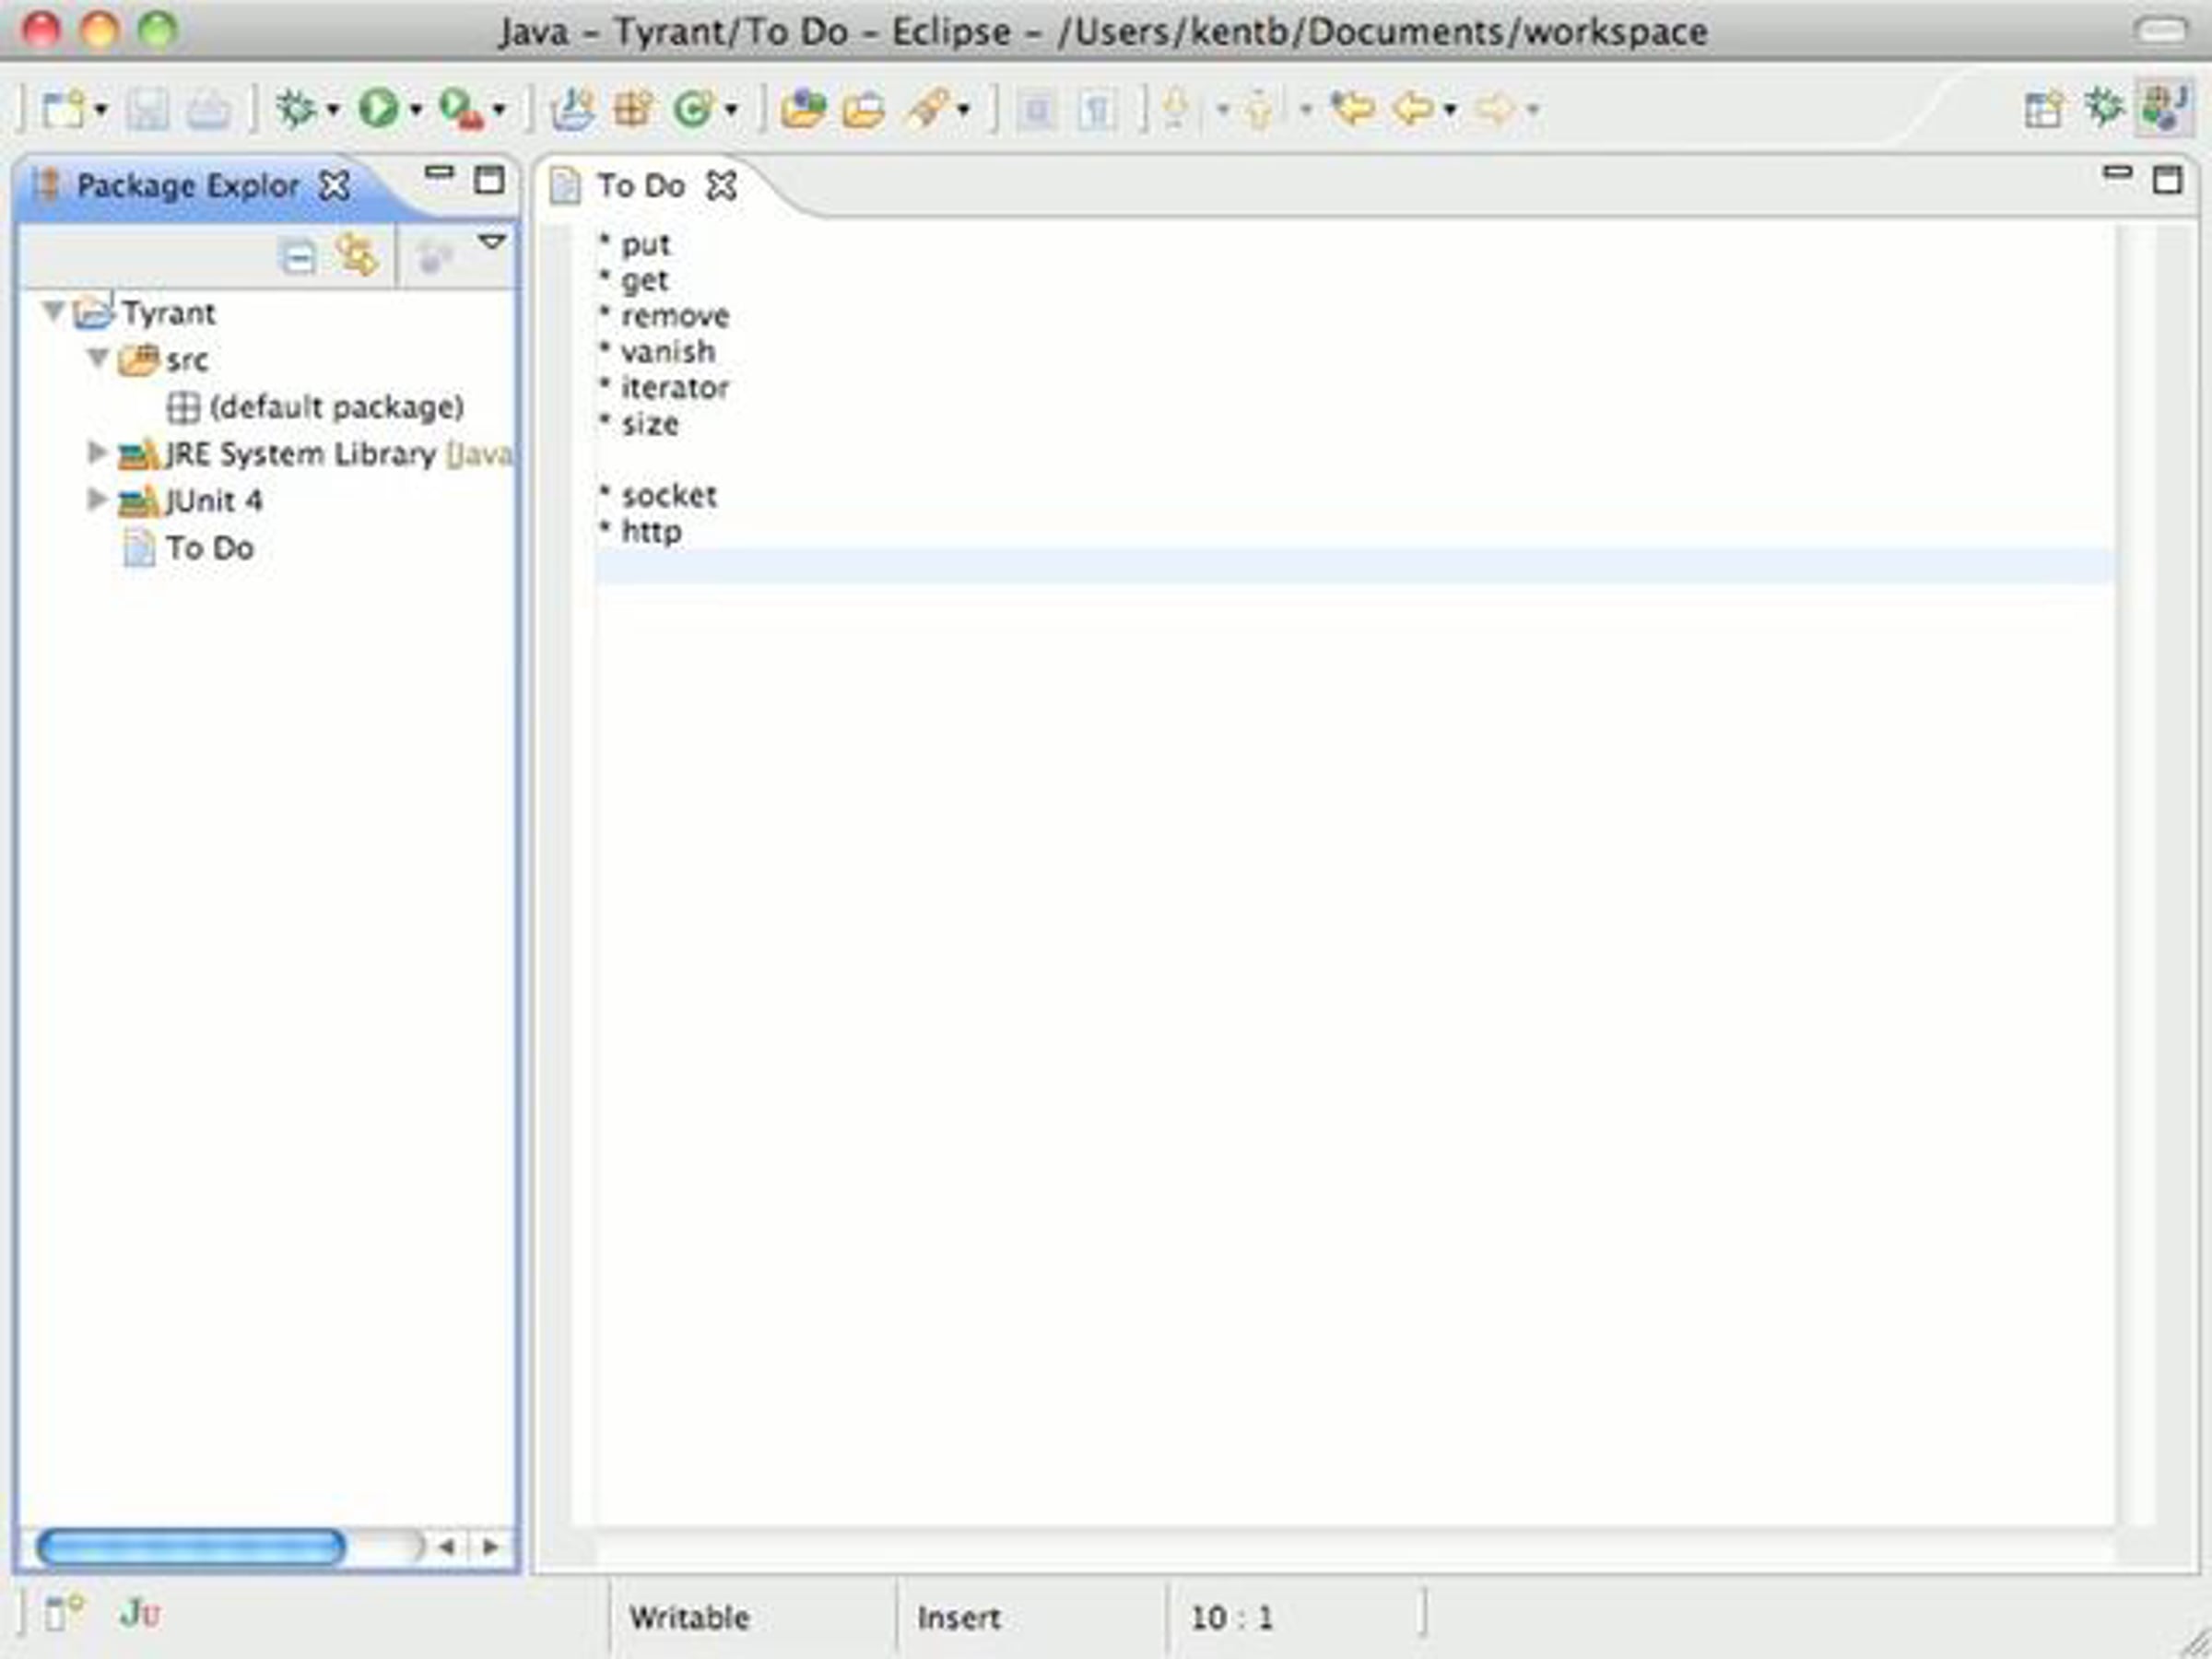Close the To Do editor tab
This screenshot has width=2212, height=1659.
point(721,186)
